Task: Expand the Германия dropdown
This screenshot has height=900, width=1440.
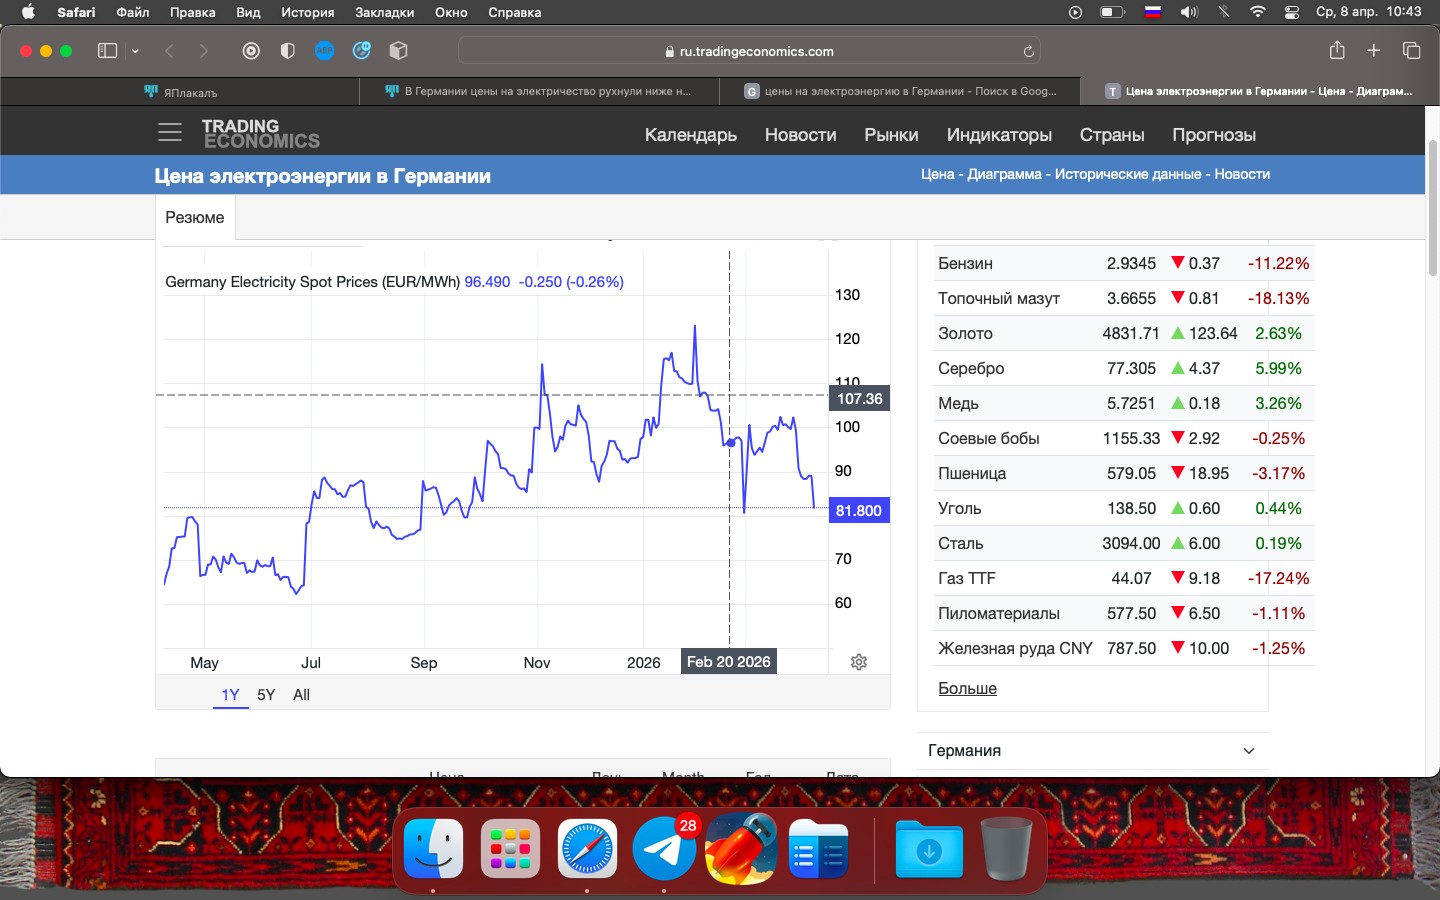Action: [1093, 751]
